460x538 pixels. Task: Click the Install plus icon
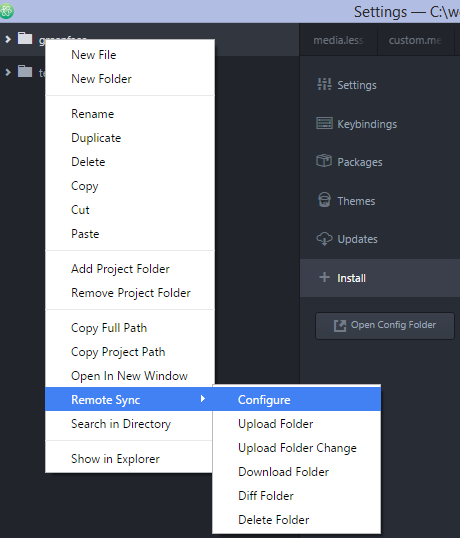324,277
